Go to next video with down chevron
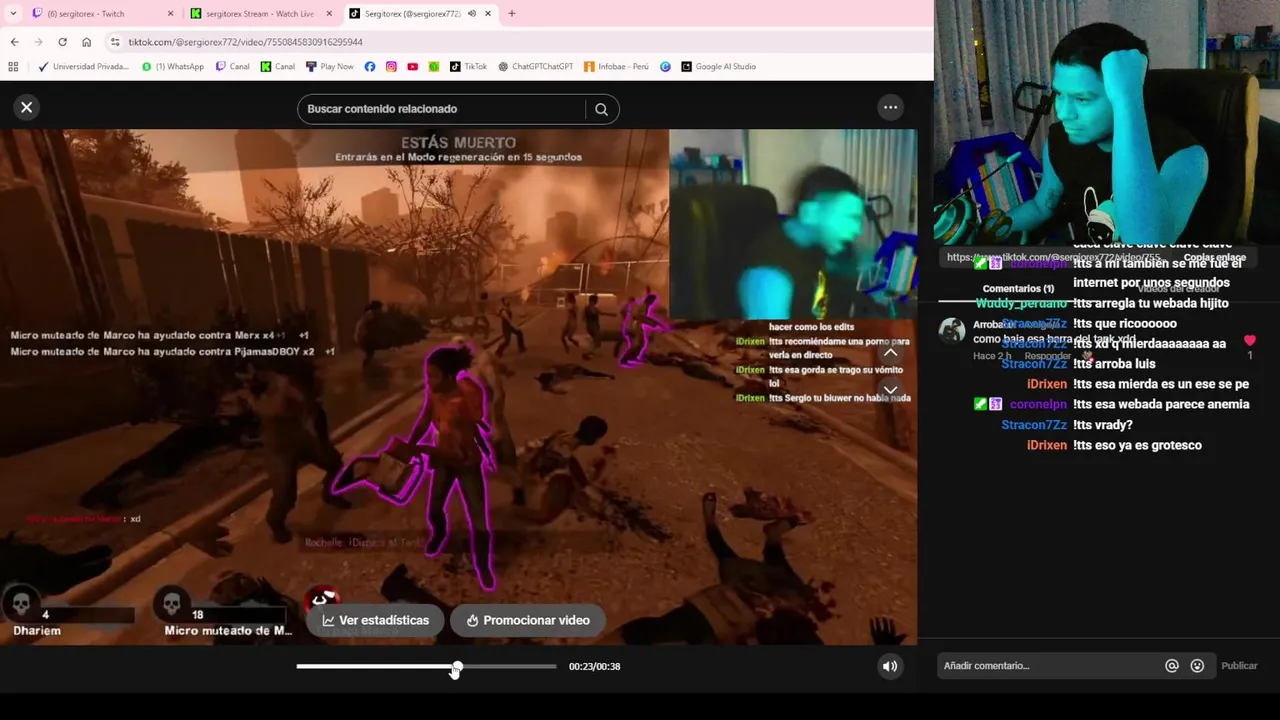Screen dimensions: 1280x720 (890, 390)
